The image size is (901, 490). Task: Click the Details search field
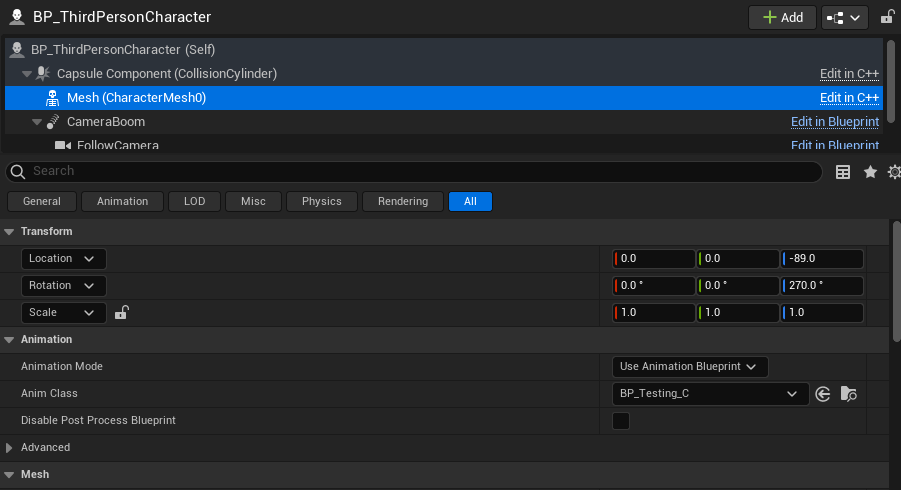420,172
